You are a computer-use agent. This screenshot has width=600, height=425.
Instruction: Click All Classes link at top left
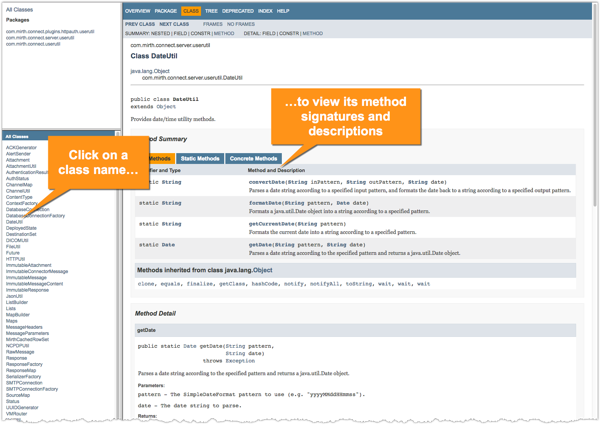coord(19,9)
